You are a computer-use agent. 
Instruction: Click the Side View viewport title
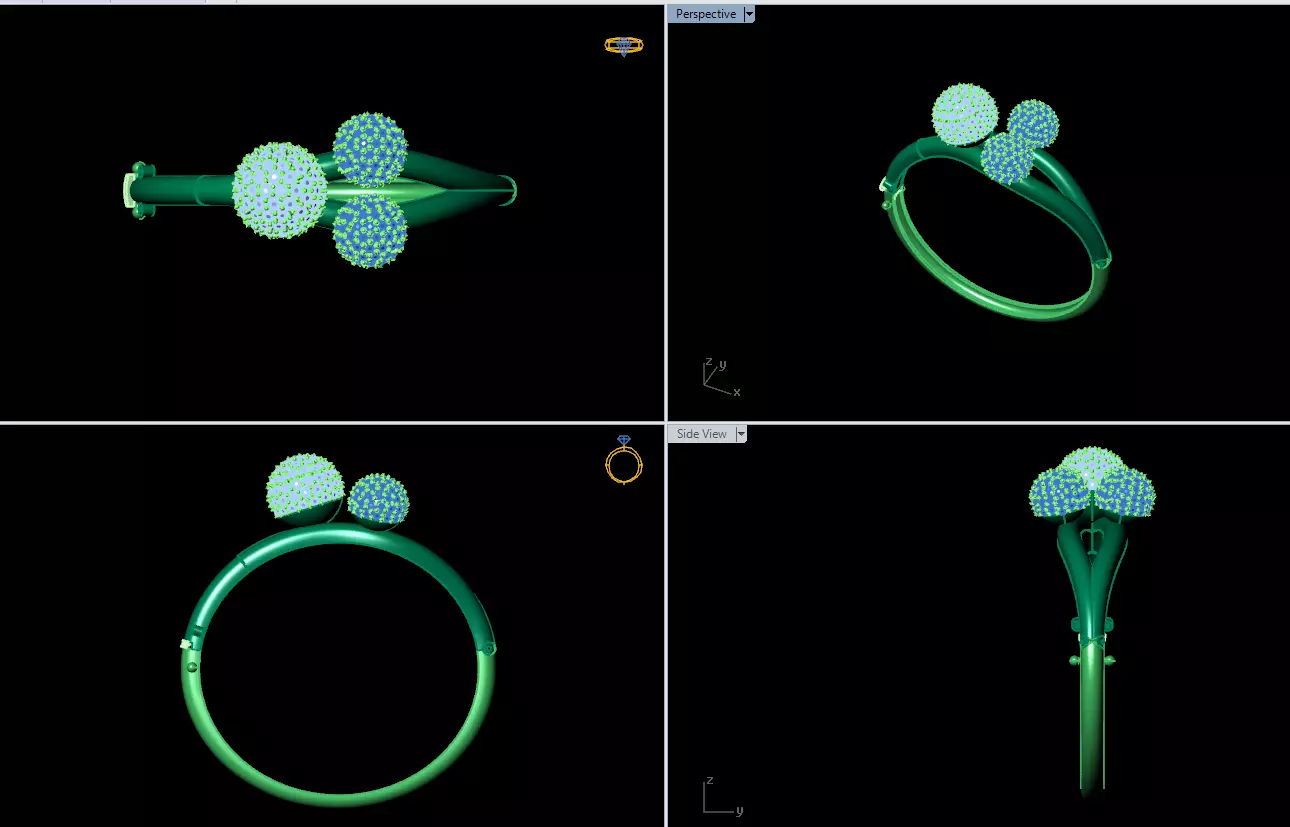tap(702, 434)
